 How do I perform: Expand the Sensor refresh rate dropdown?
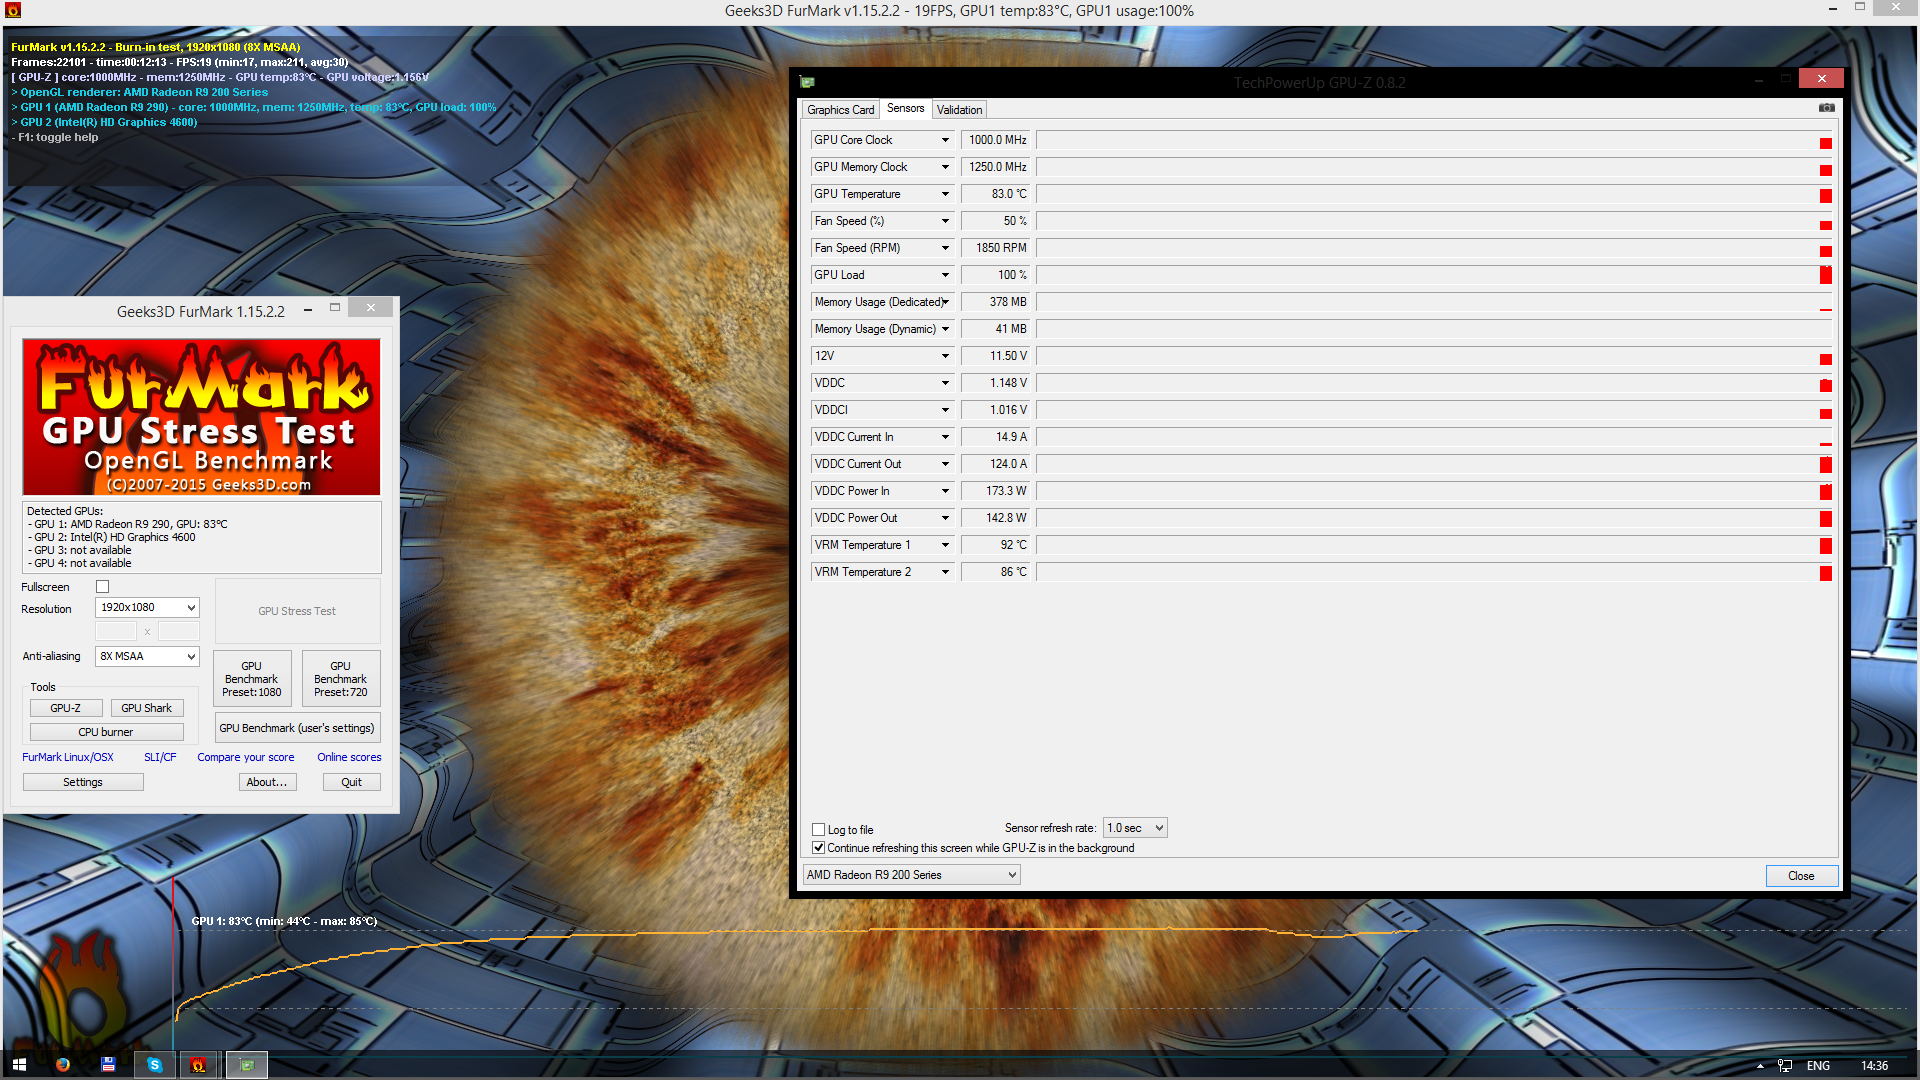tap(1134, 828)
